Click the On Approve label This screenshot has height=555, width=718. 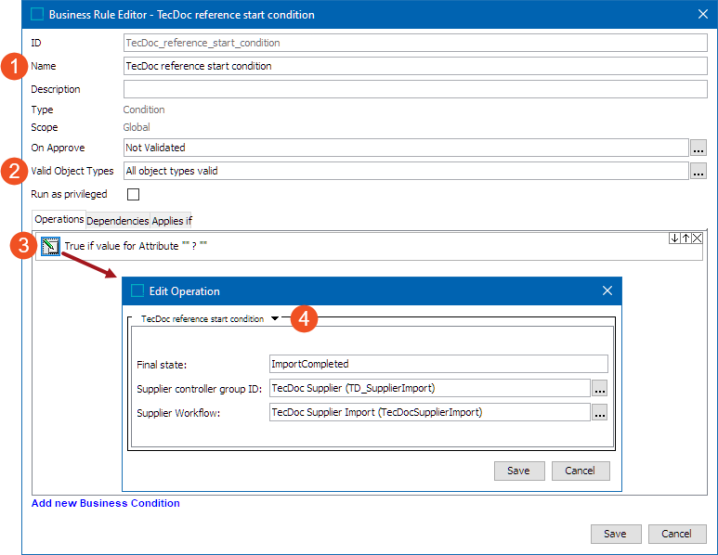click(x=58, y=148)
